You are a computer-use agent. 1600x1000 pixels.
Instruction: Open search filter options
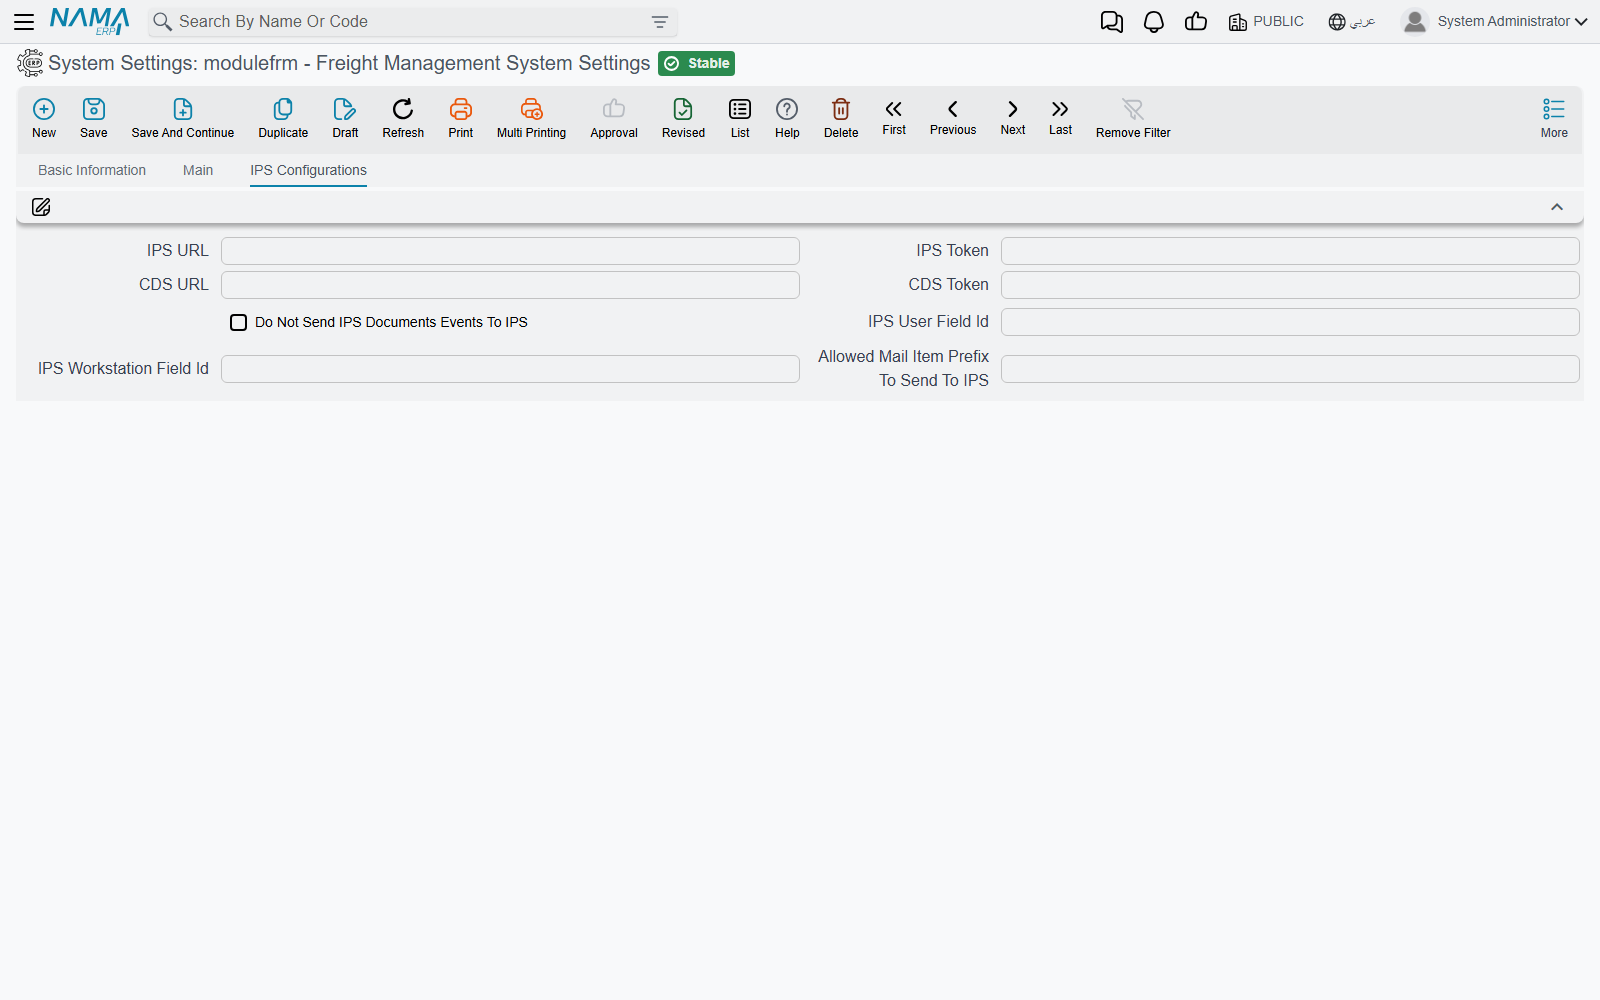[x=660, y=22]
